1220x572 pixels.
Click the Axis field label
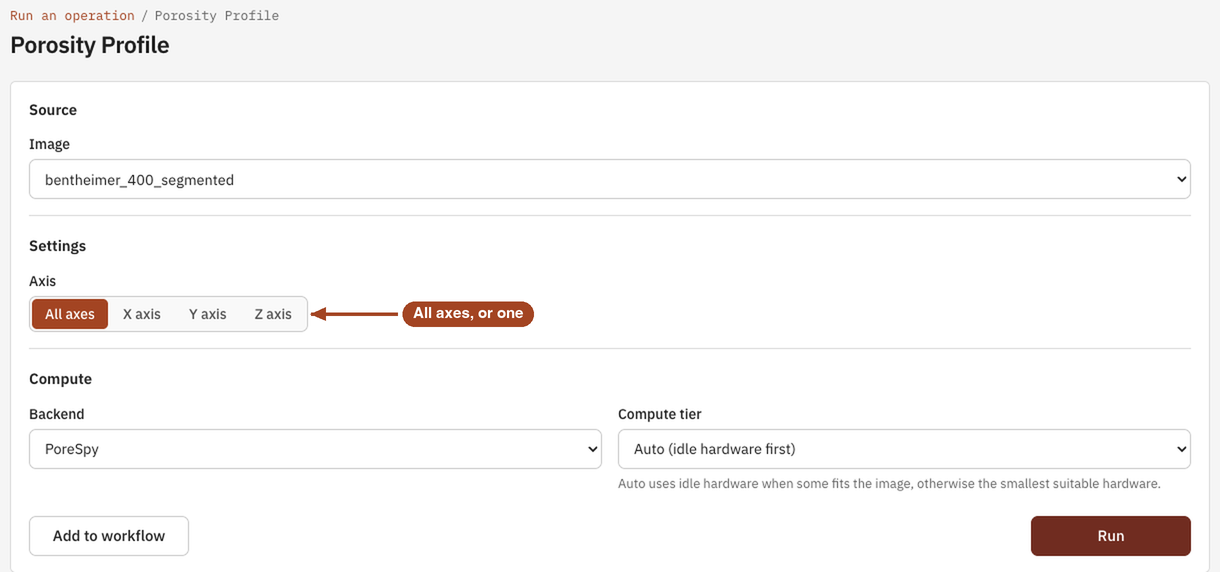click(x=42, y=281)
